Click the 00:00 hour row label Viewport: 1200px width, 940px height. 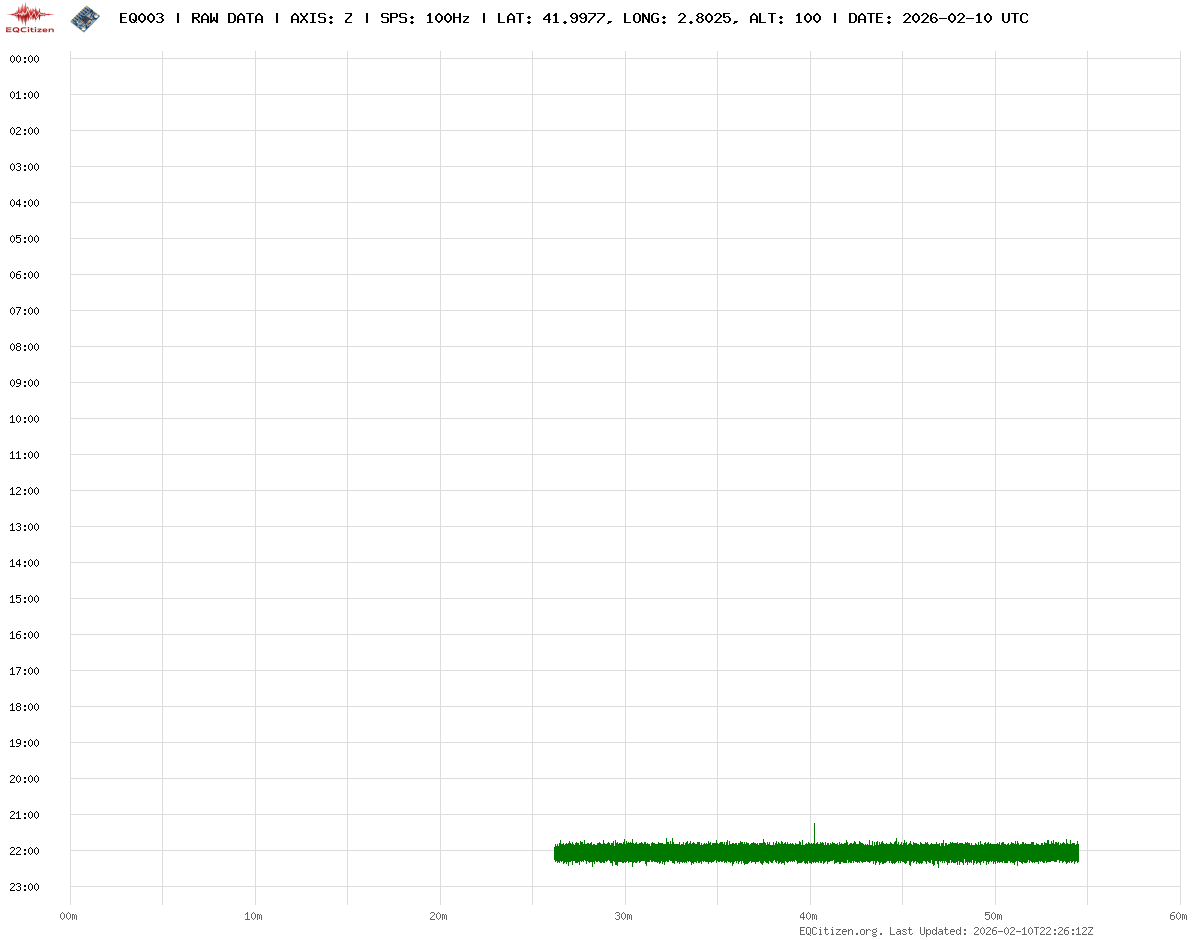point(24,59)
